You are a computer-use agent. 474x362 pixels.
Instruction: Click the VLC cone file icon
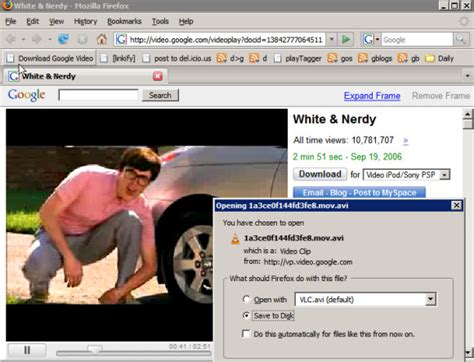click(x=235, y=238)
